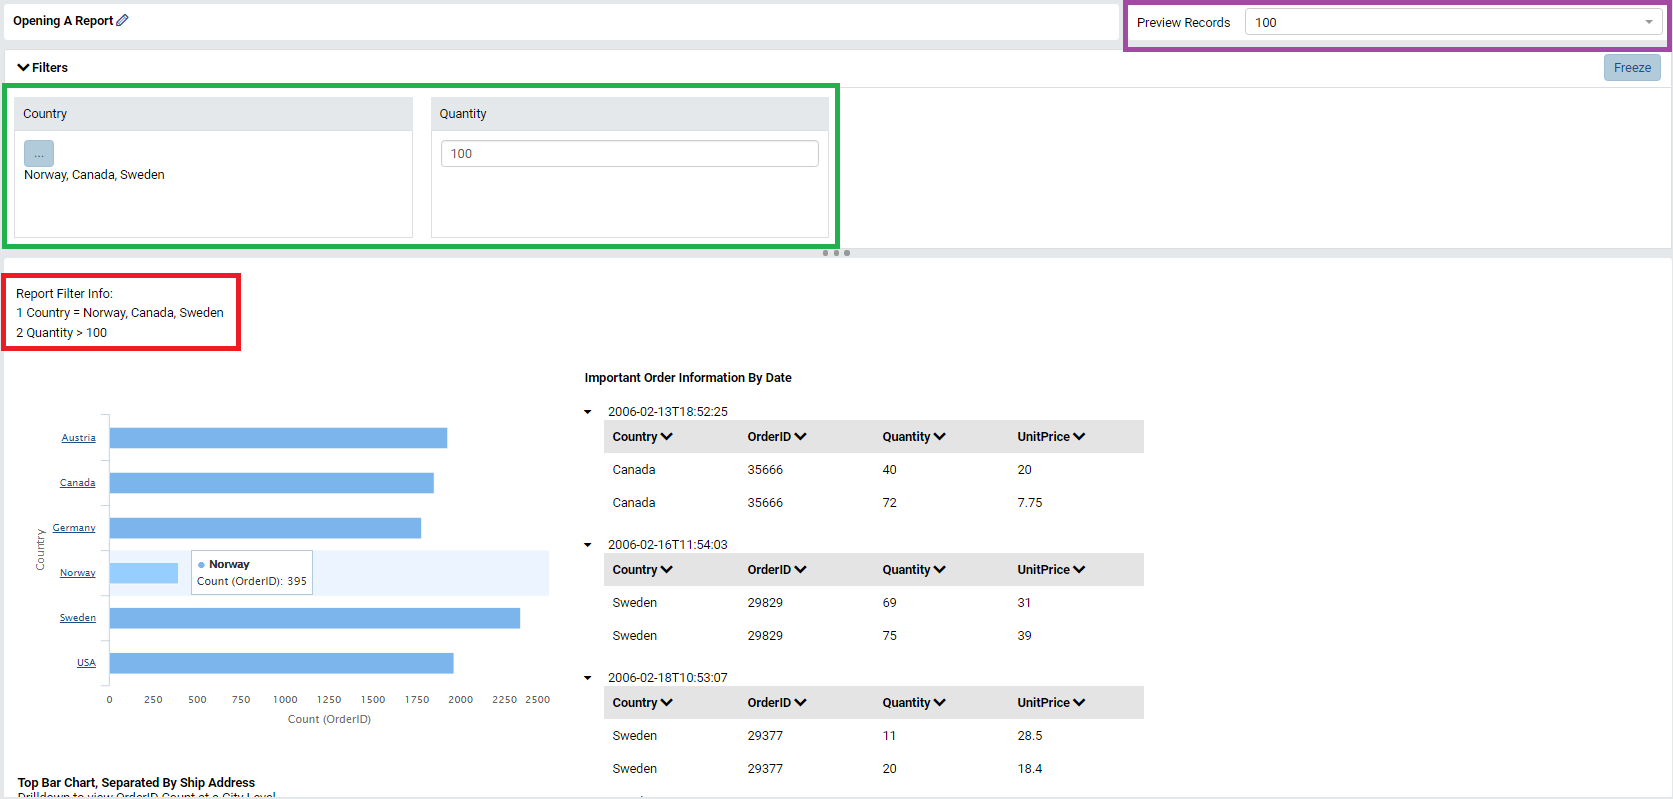Open the Germany chart link
Image resolution: width=1673 pixels, height=799 pixels.
point(74,528)
